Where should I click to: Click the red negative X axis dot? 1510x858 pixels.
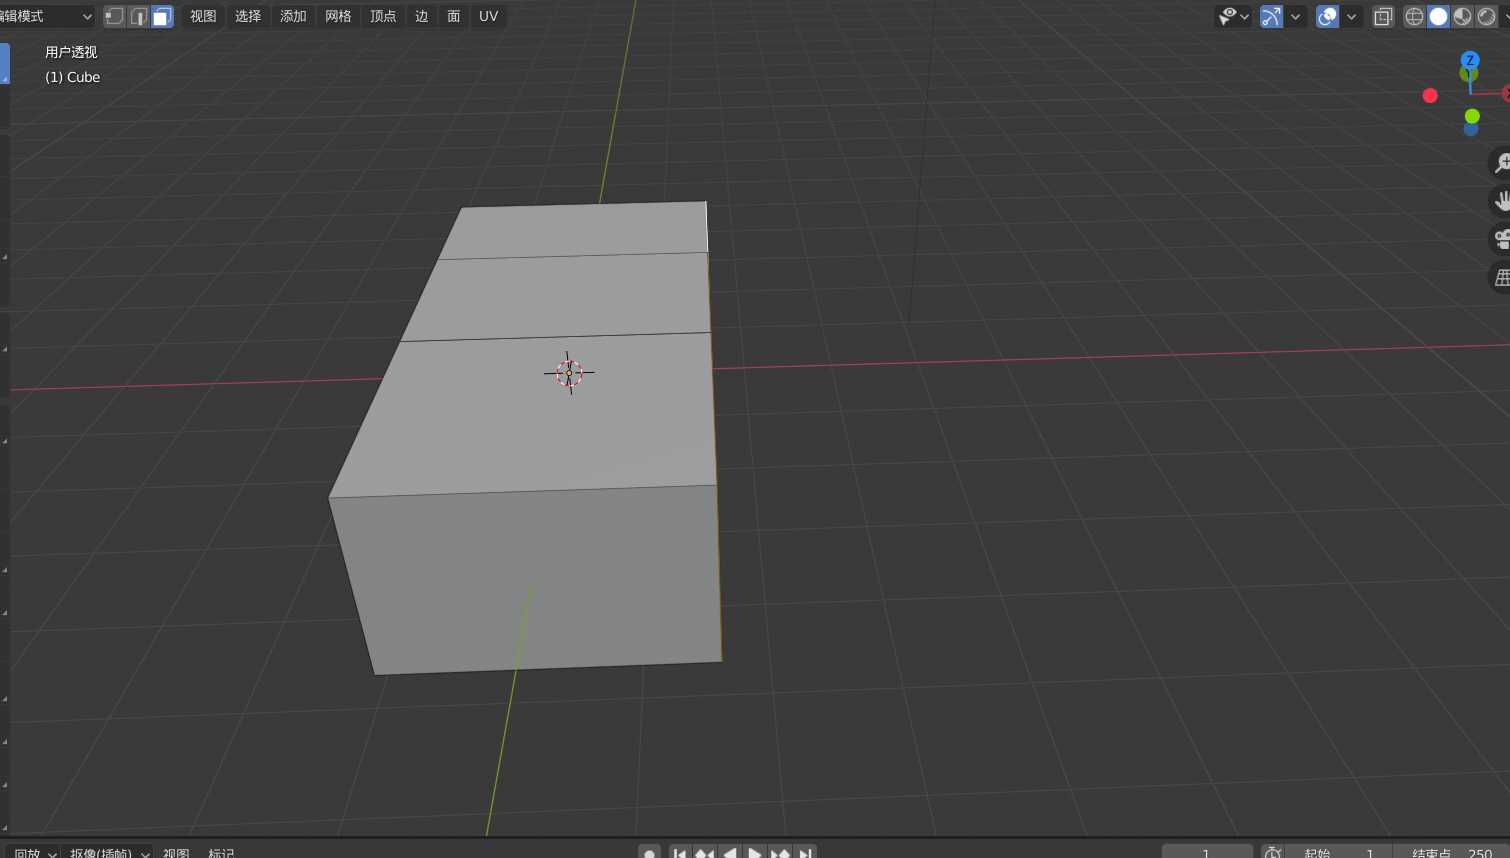(x=1430, y=95)
